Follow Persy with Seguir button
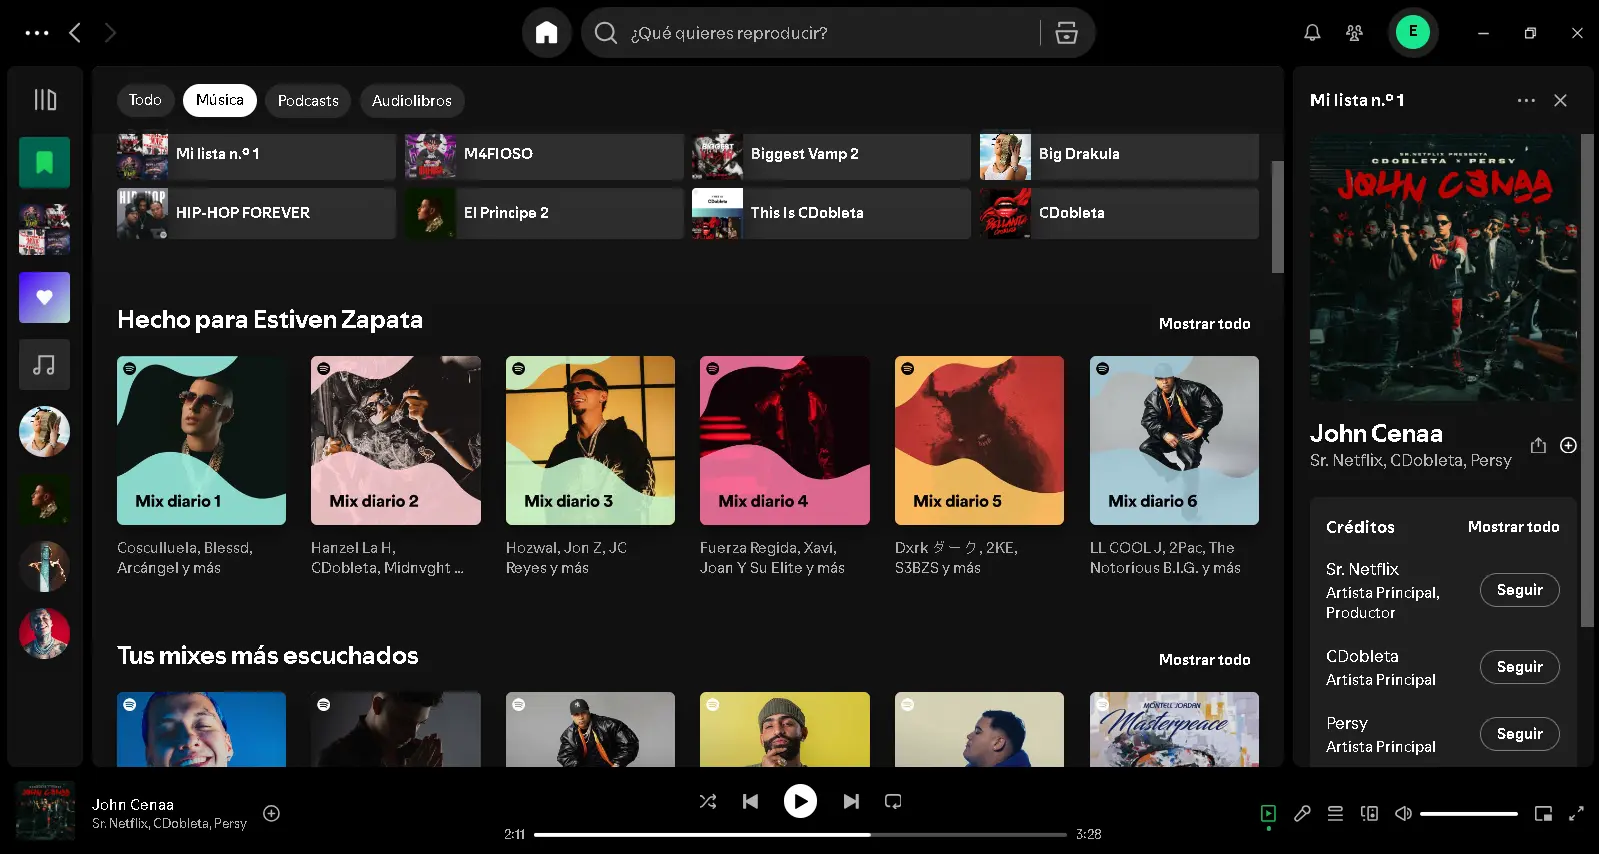The image size is (1599, 854). pyautogui.click(x=1519, y=734)
